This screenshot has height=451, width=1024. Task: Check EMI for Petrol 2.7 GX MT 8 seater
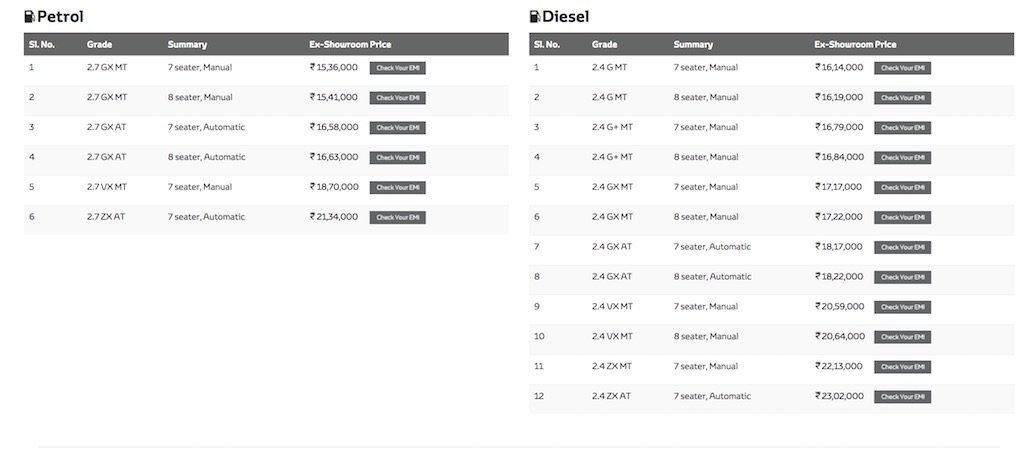397,98
